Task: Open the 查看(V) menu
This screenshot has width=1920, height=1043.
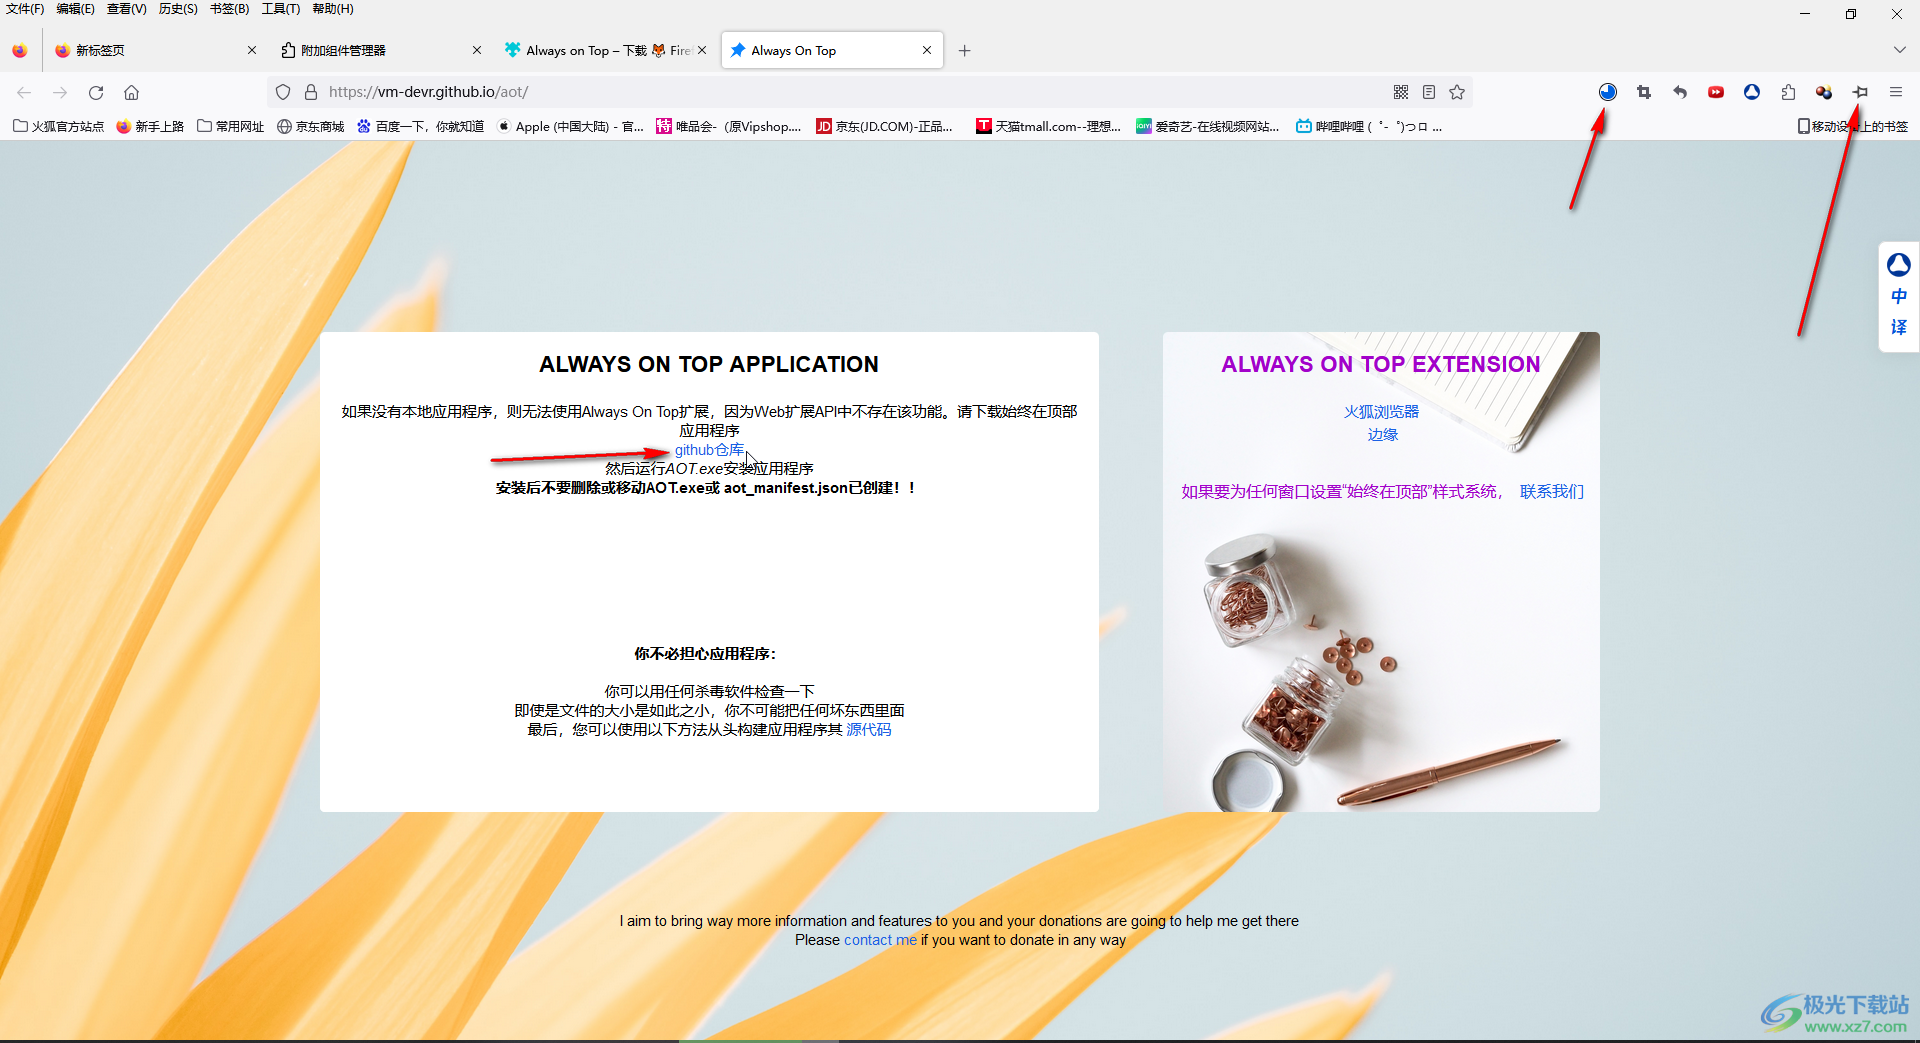Action: click(x=127, y=9)
